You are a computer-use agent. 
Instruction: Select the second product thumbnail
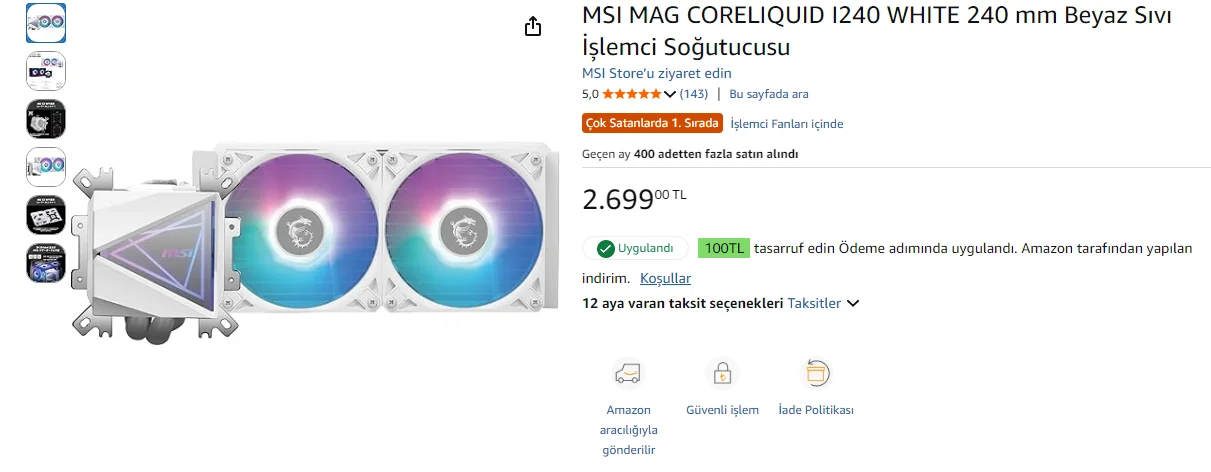(45, 71)
